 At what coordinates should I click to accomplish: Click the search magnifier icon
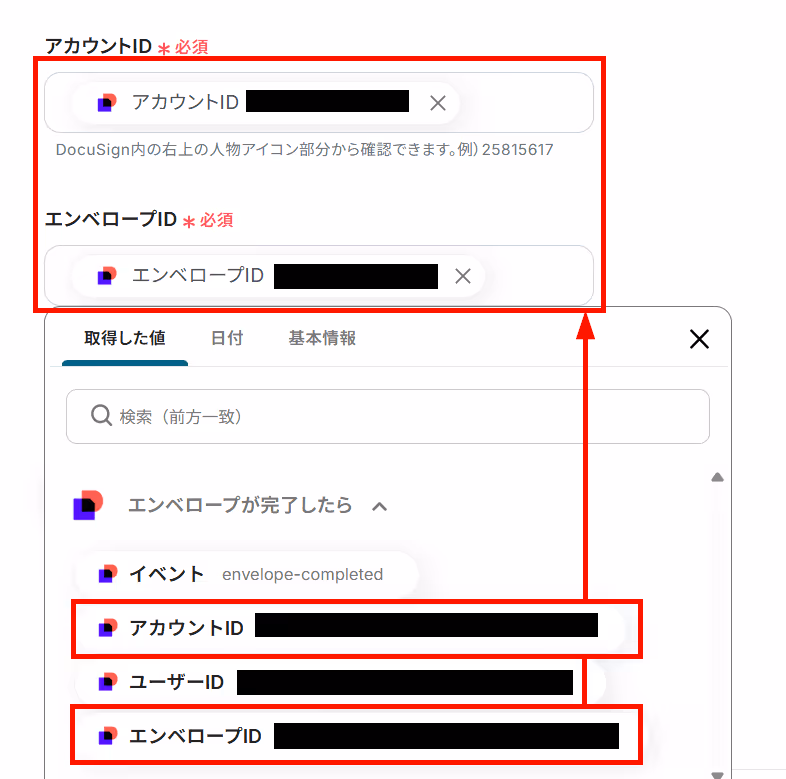click(101, 416)
